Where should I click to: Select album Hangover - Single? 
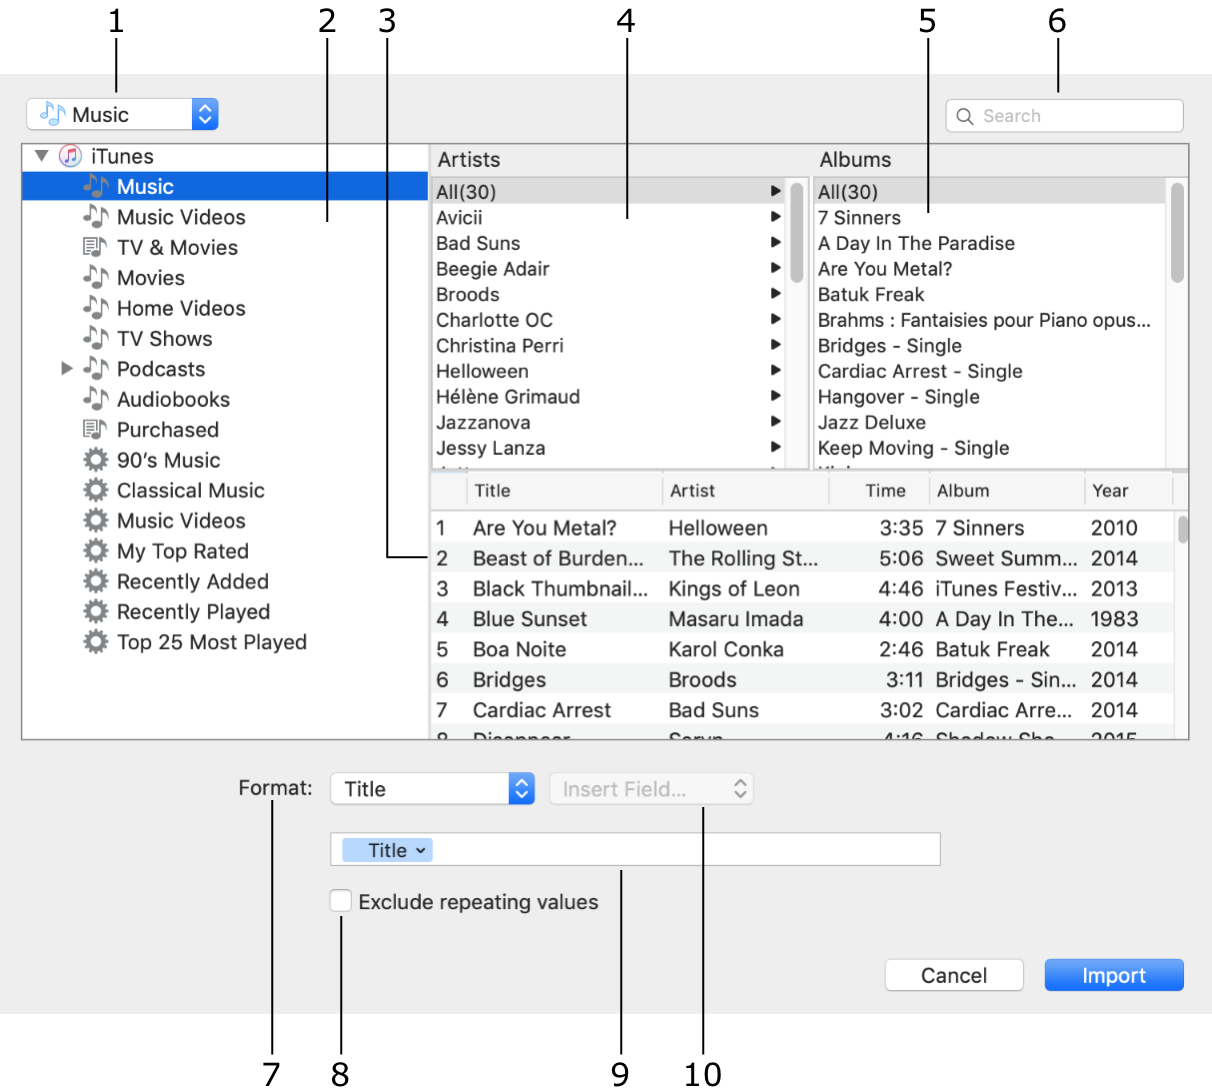click(990, 396)
